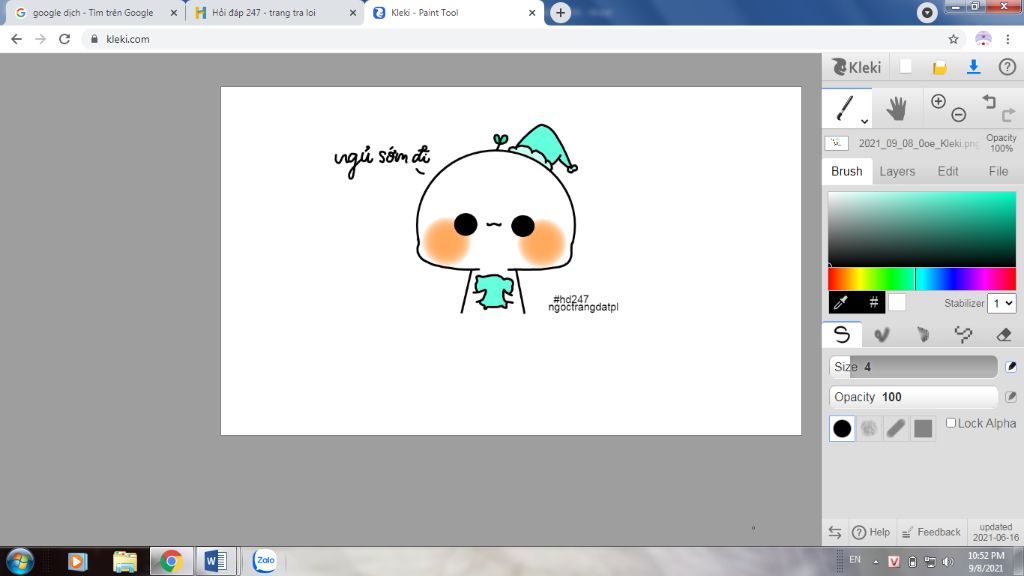Open the brush tool chevron menu

point(864,121)
